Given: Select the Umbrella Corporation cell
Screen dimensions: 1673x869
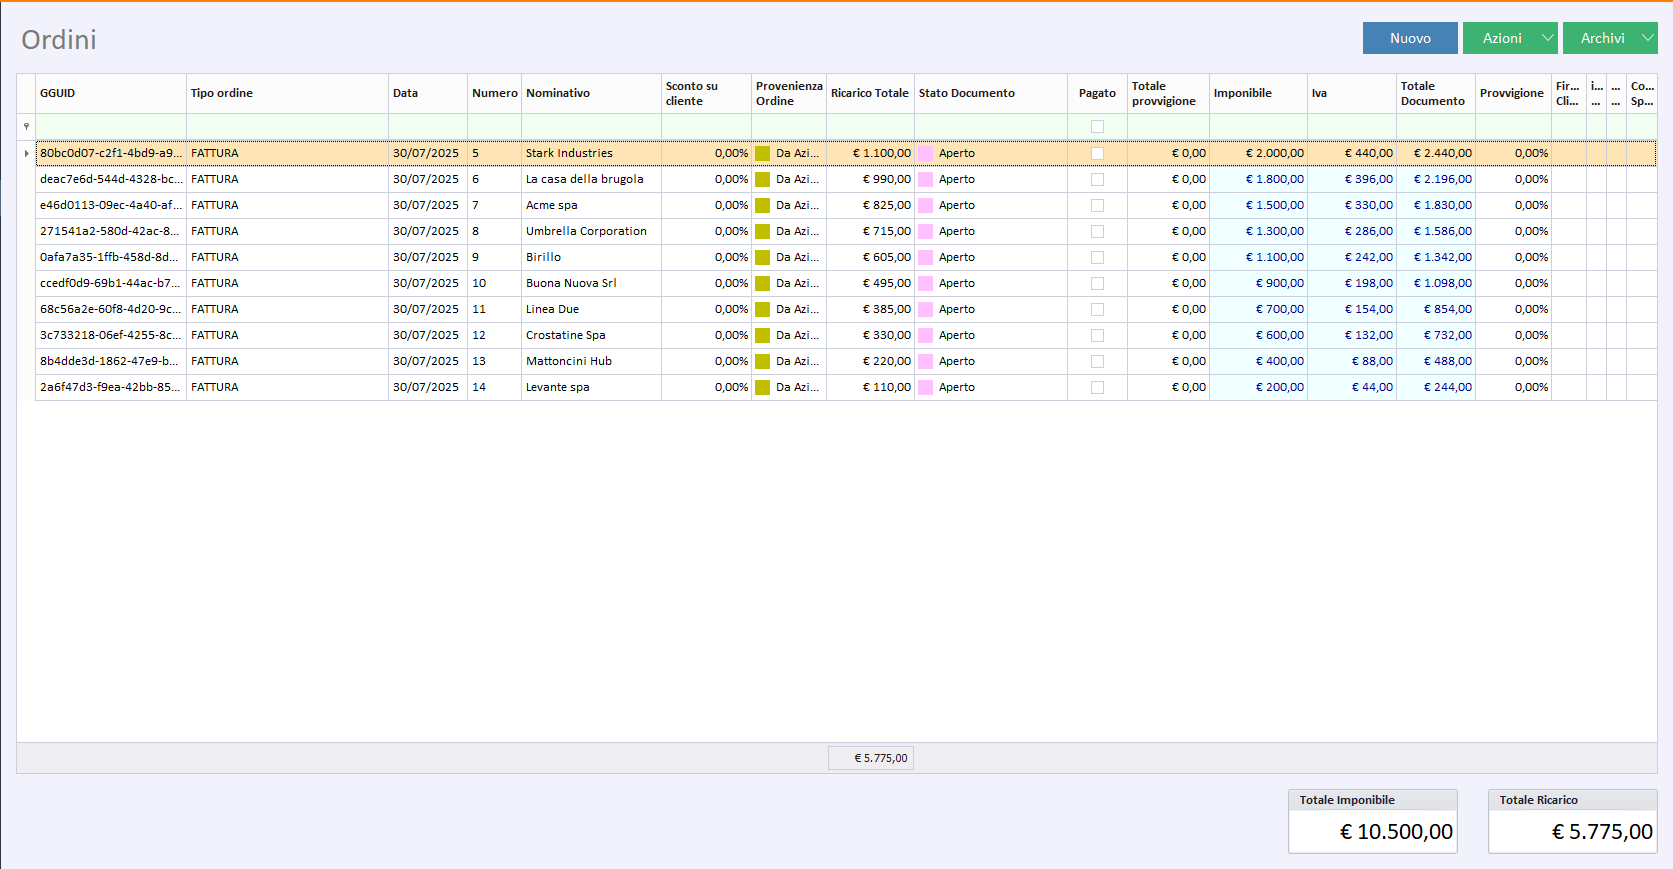Looking at the screenshot, I should (x=592, y=231).
